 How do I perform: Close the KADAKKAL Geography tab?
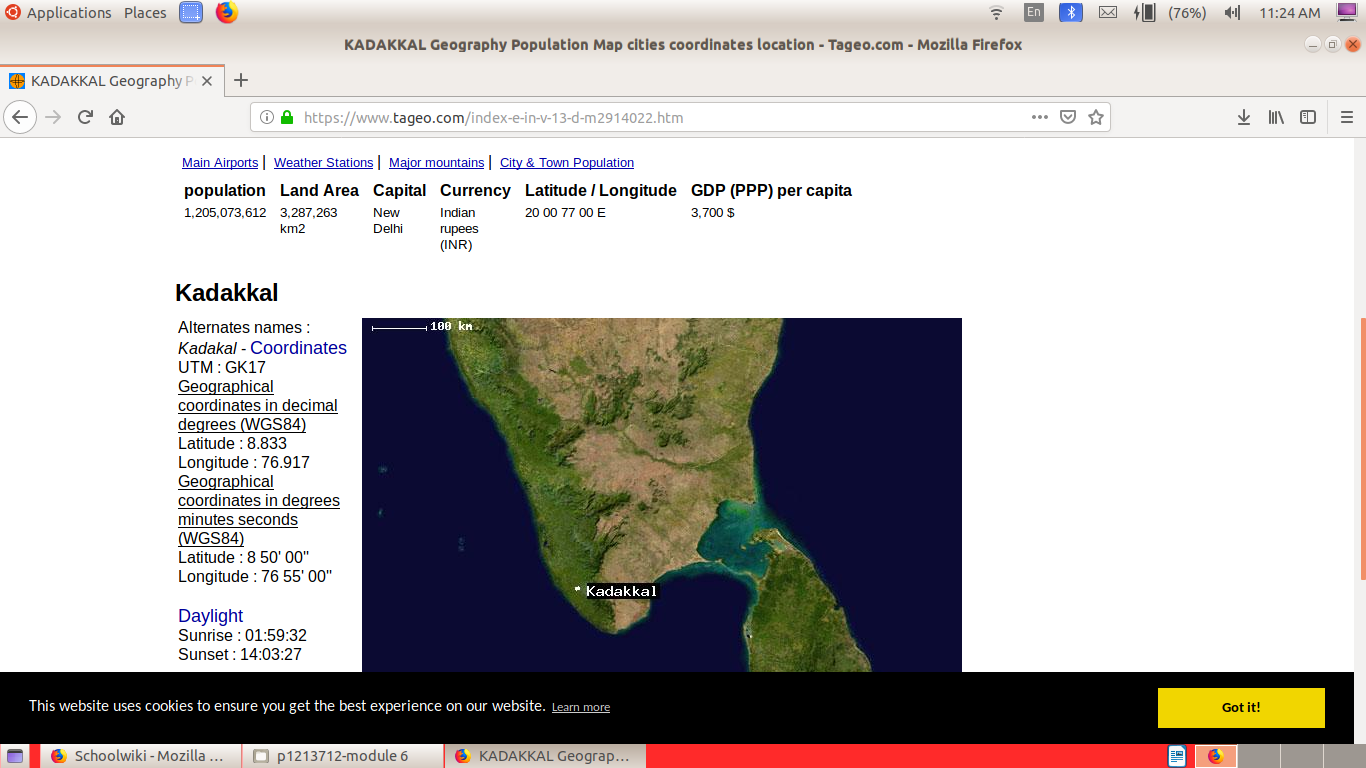(207, 81)
